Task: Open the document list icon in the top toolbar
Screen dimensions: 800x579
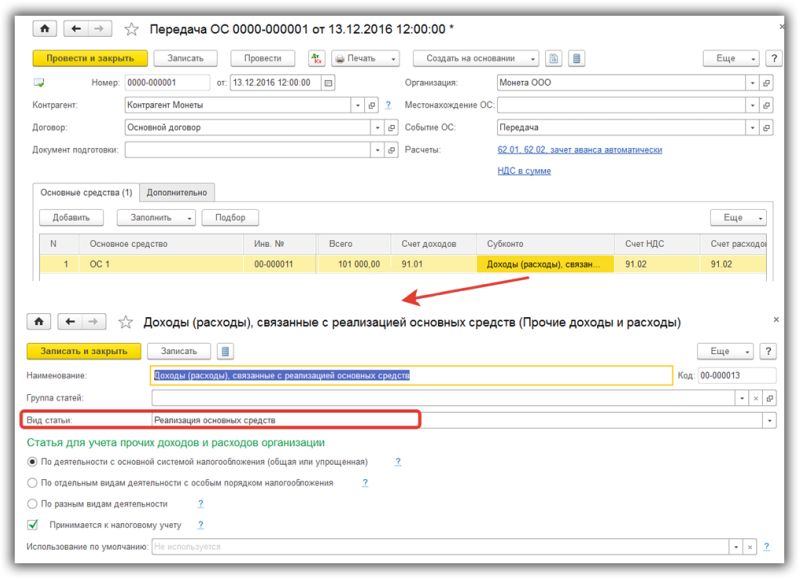Action: [x=577, y=58]
